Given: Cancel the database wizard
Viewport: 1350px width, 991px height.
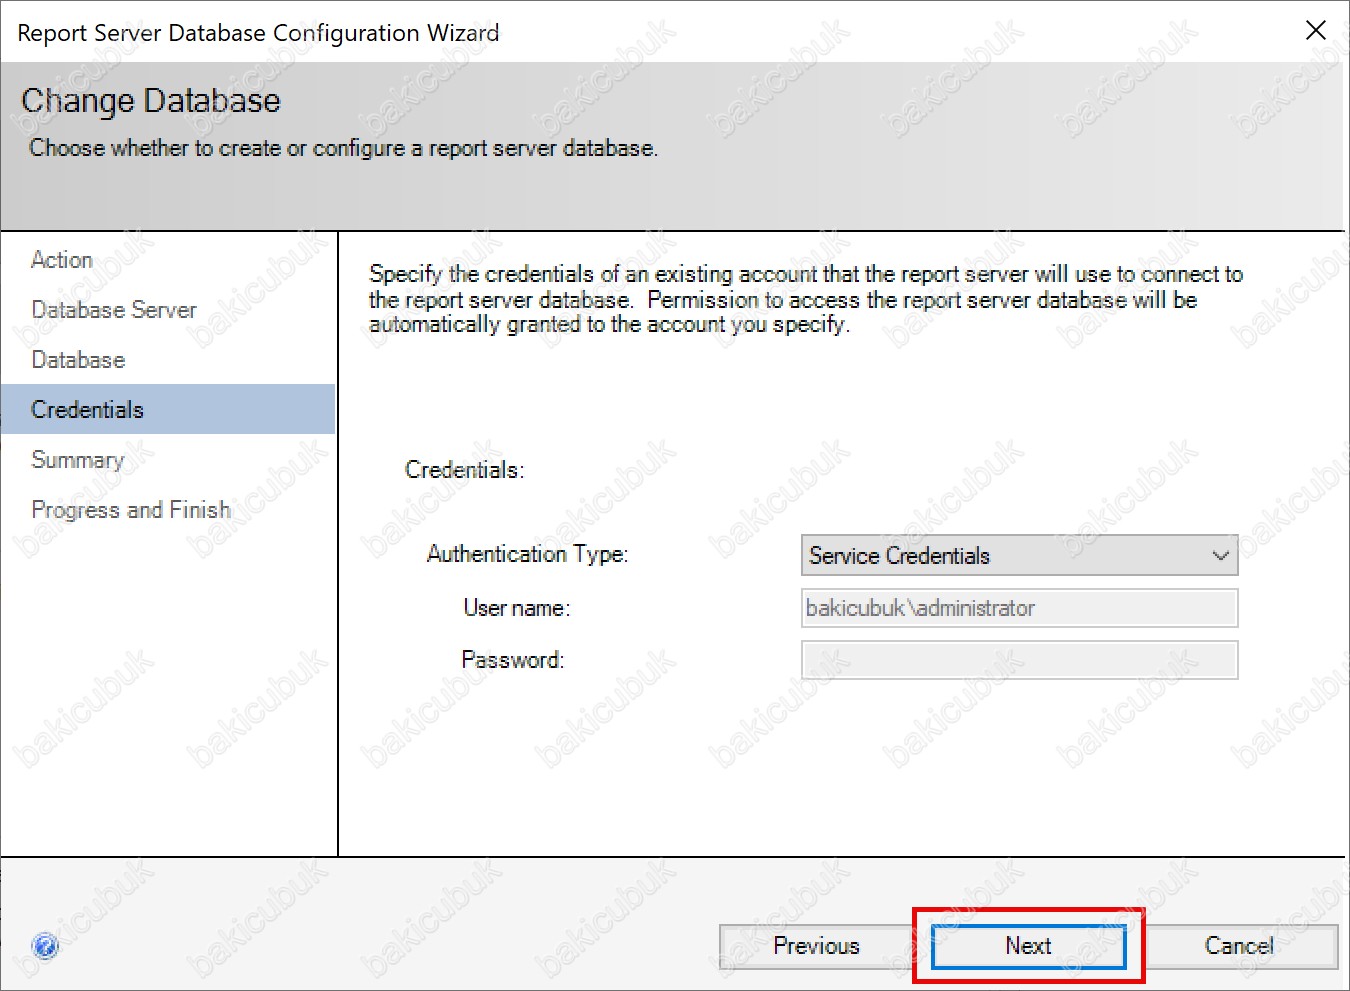Looking at the screenshot, I should (1239, 946).
